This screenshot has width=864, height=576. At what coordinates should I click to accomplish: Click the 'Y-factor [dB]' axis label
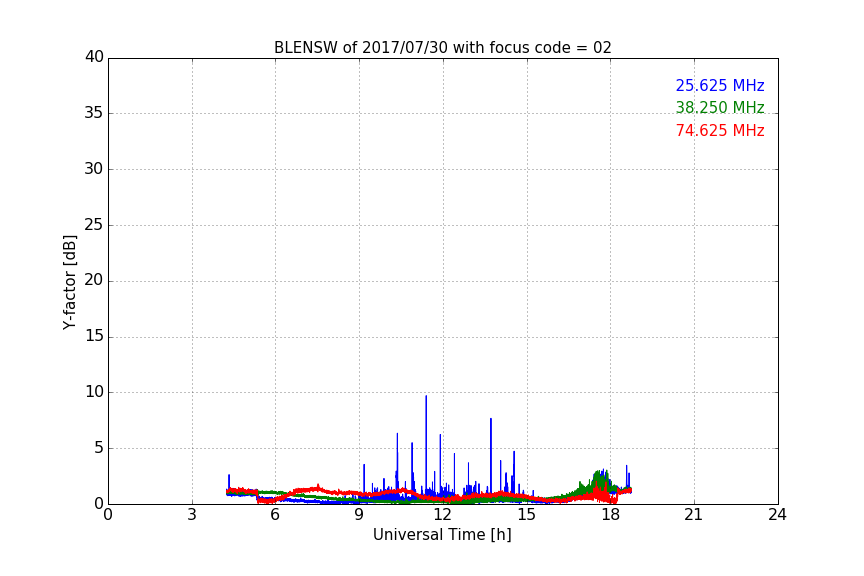click(69, 283)
